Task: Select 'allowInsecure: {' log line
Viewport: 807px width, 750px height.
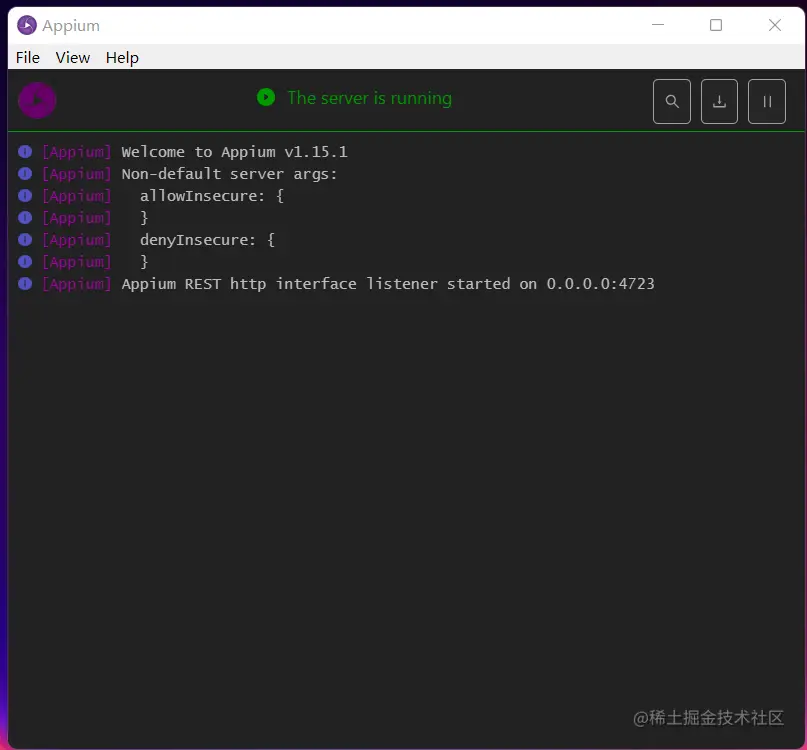Action: pyautogui.click(x=212, y=196)
